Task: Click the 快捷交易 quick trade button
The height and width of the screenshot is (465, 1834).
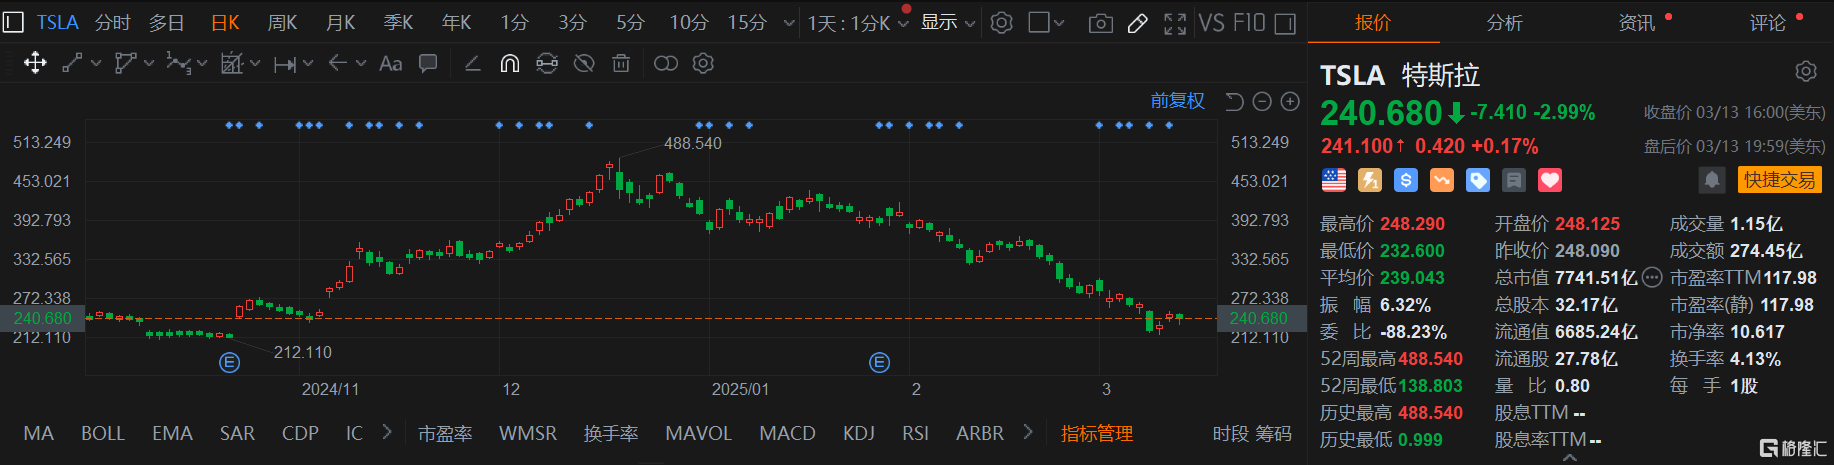Action: tap(1780, 180)
